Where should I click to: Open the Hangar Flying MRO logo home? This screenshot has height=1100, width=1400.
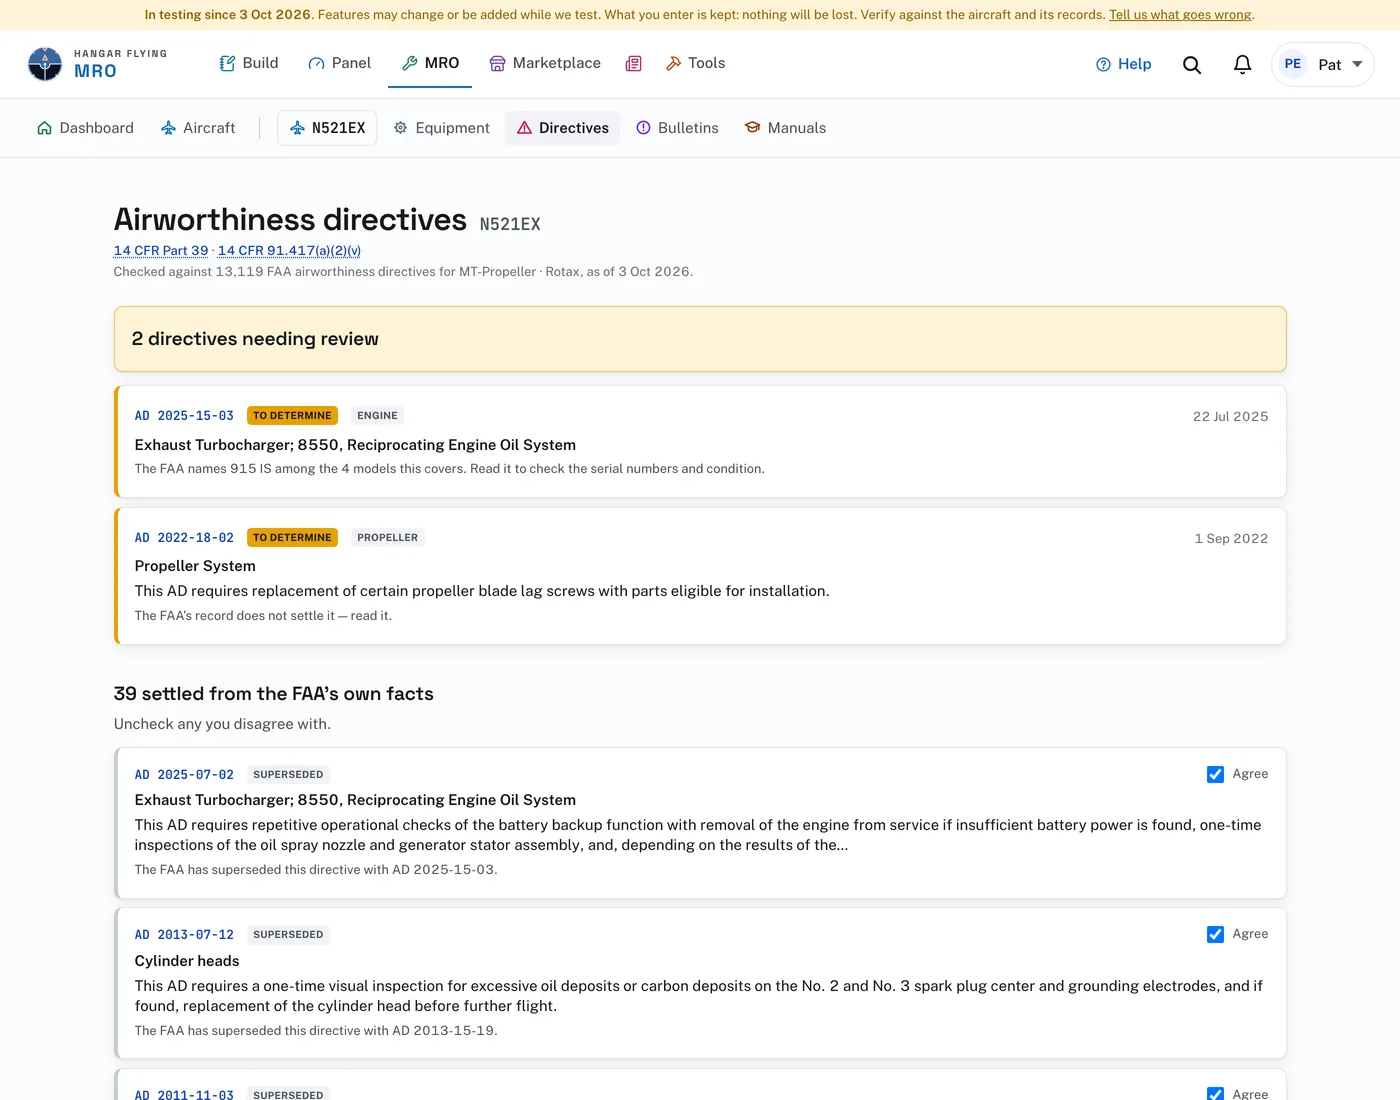97,64
